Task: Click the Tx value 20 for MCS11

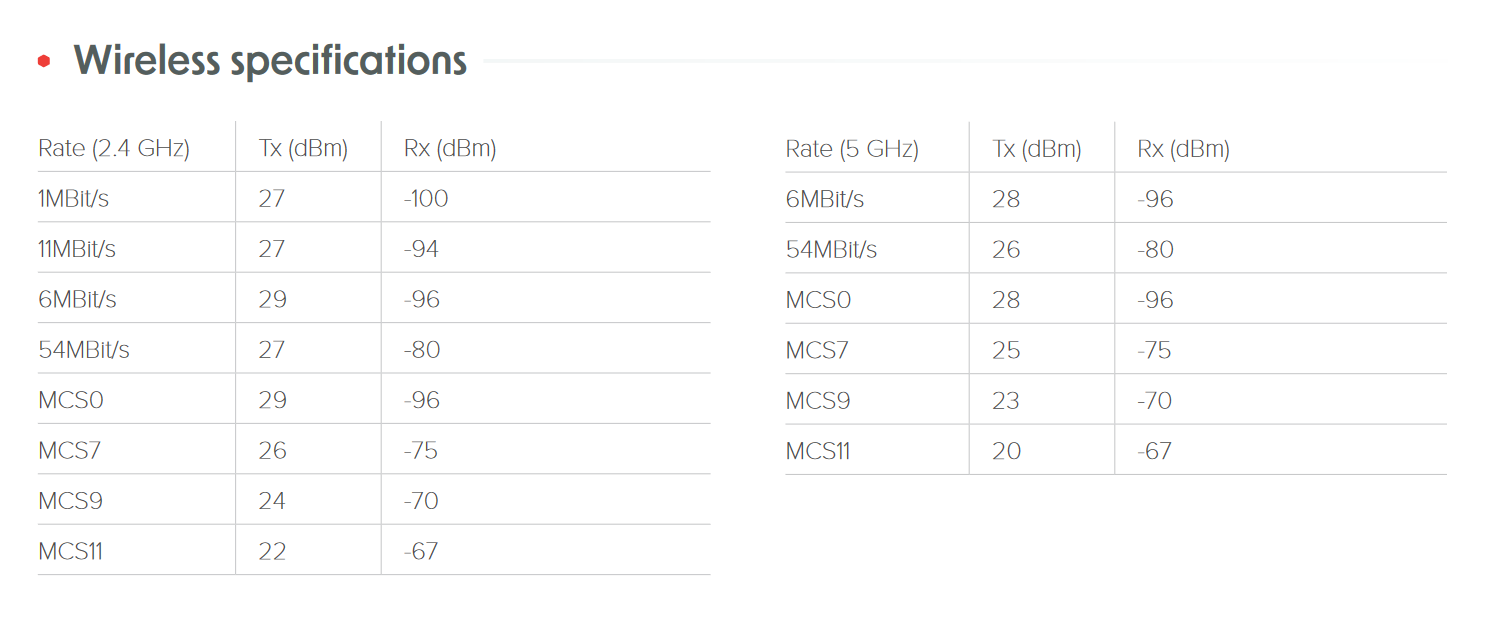Action: pyautogui.click(x=1006, y=451)
